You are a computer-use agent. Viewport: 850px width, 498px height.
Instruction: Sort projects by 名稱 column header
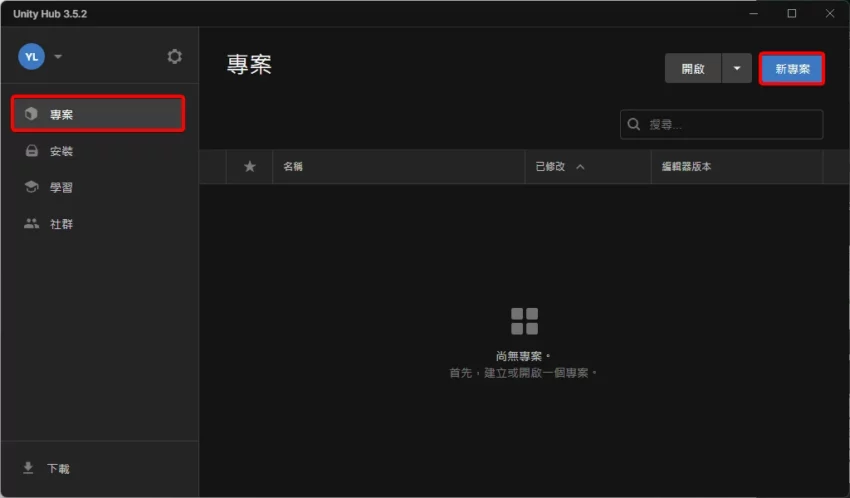[x=293, y=167]
